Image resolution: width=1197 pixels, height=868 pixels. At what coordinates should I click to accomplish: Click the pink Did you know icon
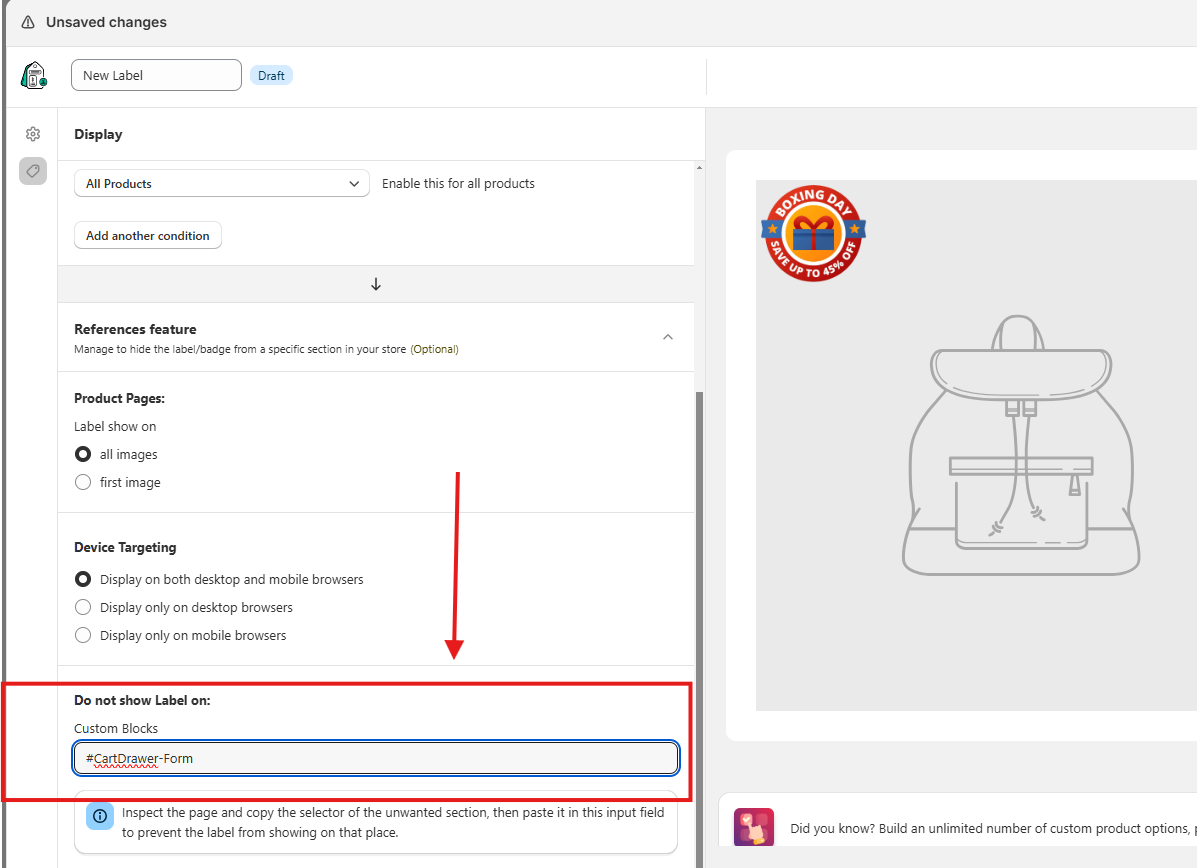(x=753, y=828)
